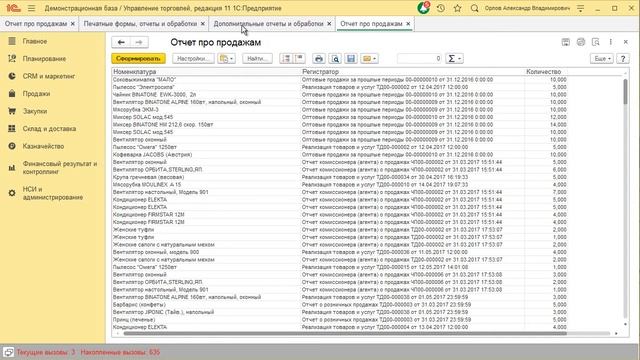
Task: Open Склад и доставка section
Action: click(x=49, y=129)
